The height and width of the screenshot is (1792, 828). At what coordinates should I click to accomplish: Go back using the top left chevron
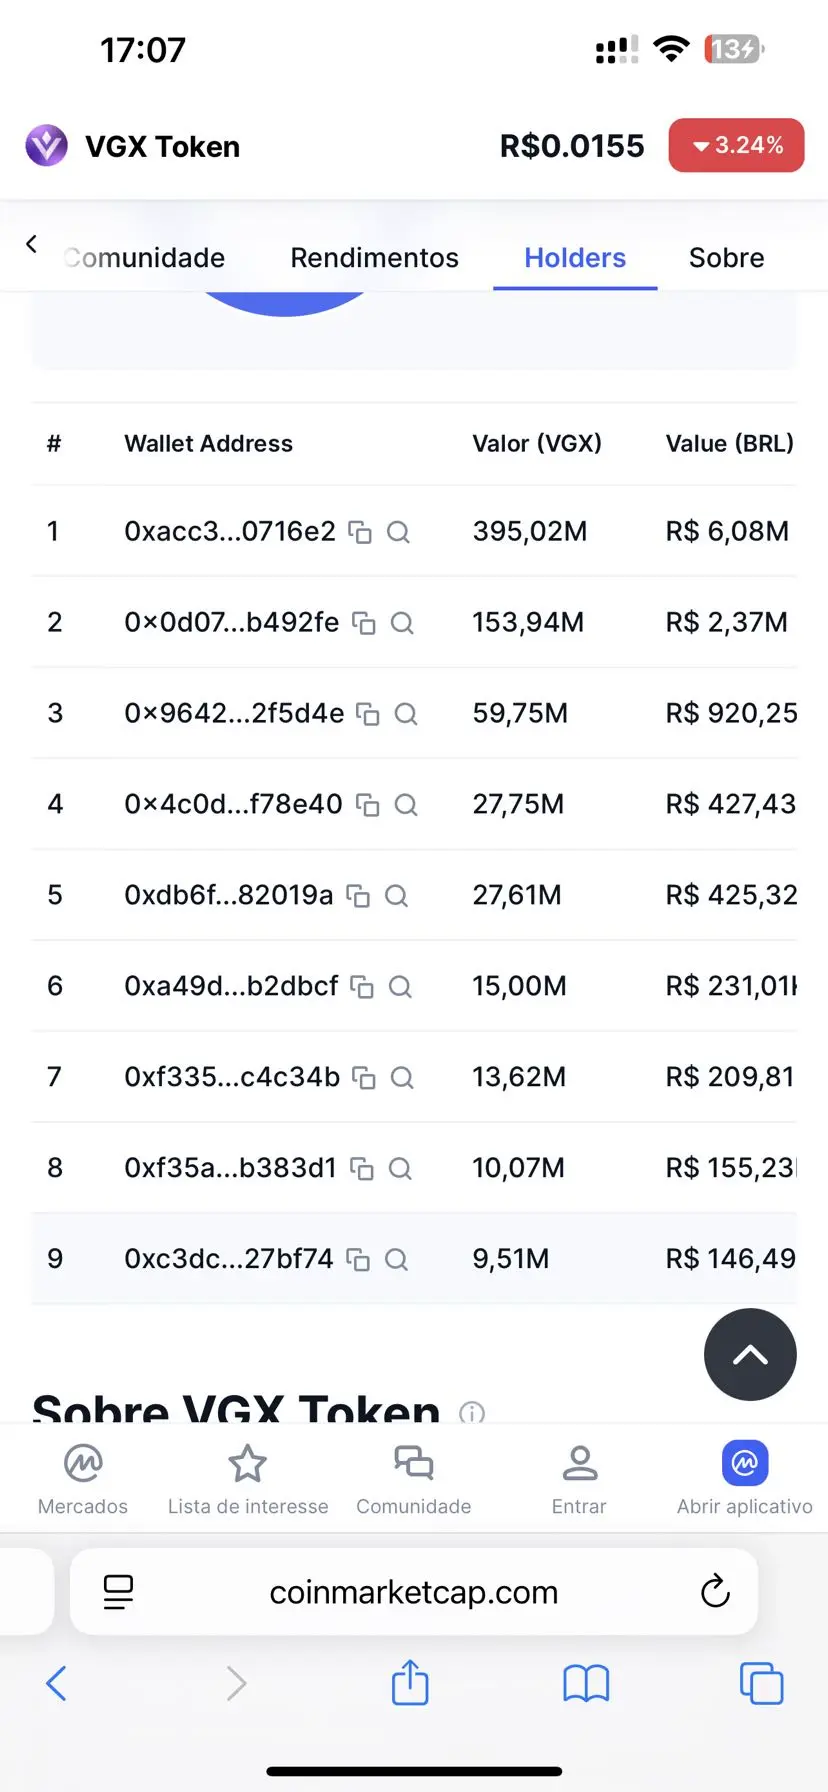coord(32,244)
